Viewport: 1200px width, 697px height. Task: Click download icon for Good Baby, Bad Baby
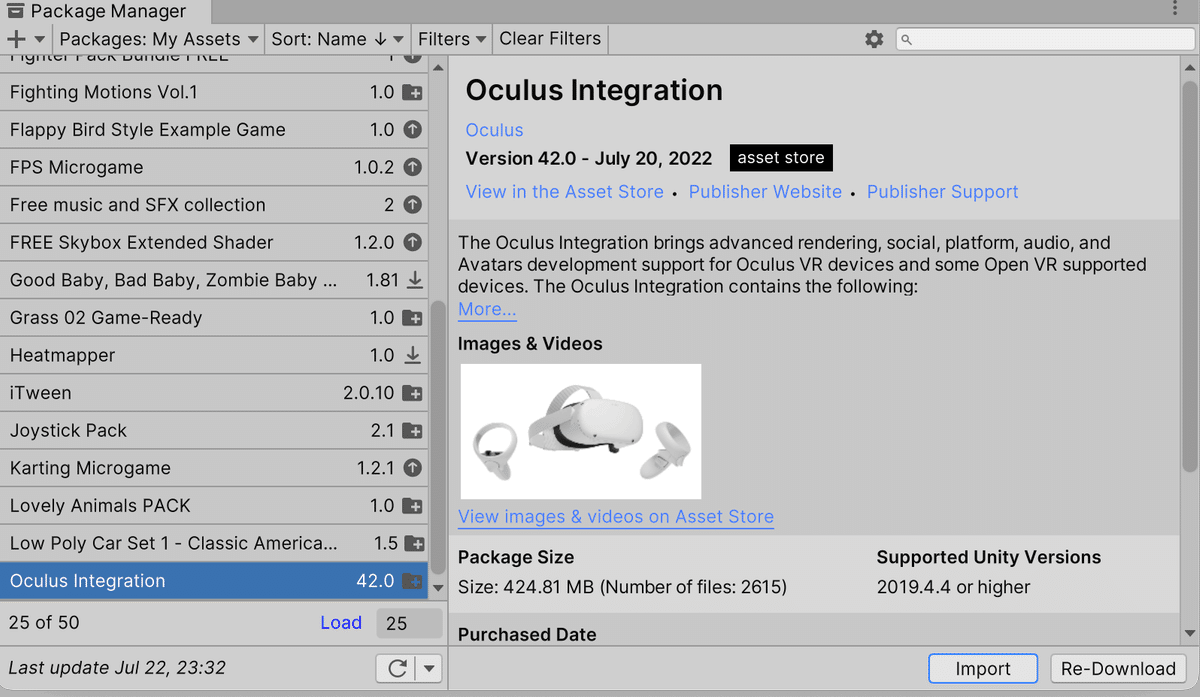click(x=414, y=280)
